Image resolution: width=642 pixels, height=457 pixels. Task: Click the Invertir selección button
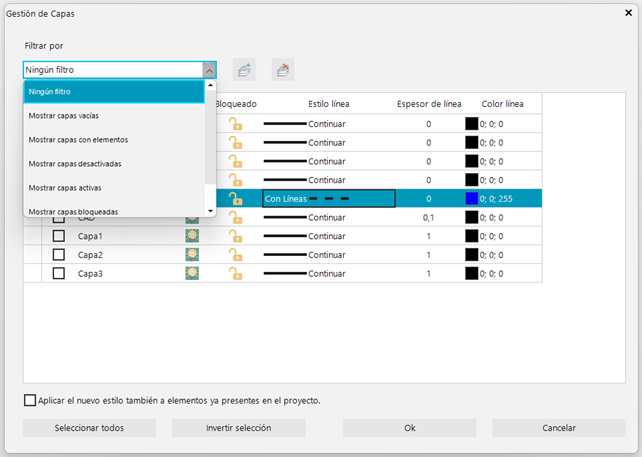point(239,428)
